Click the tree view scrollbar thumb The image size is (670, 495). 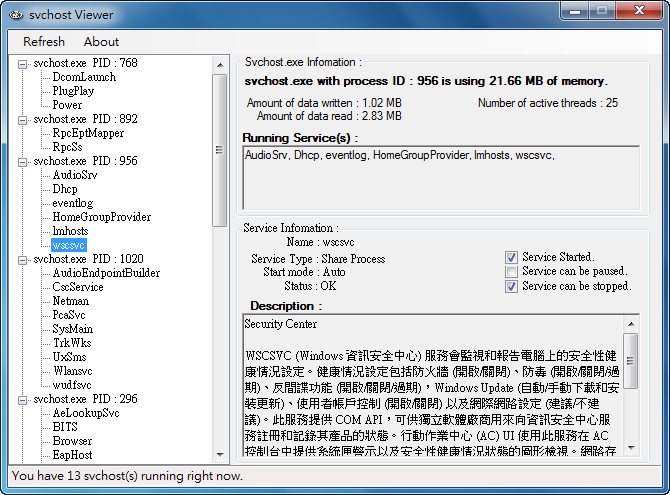220,150
